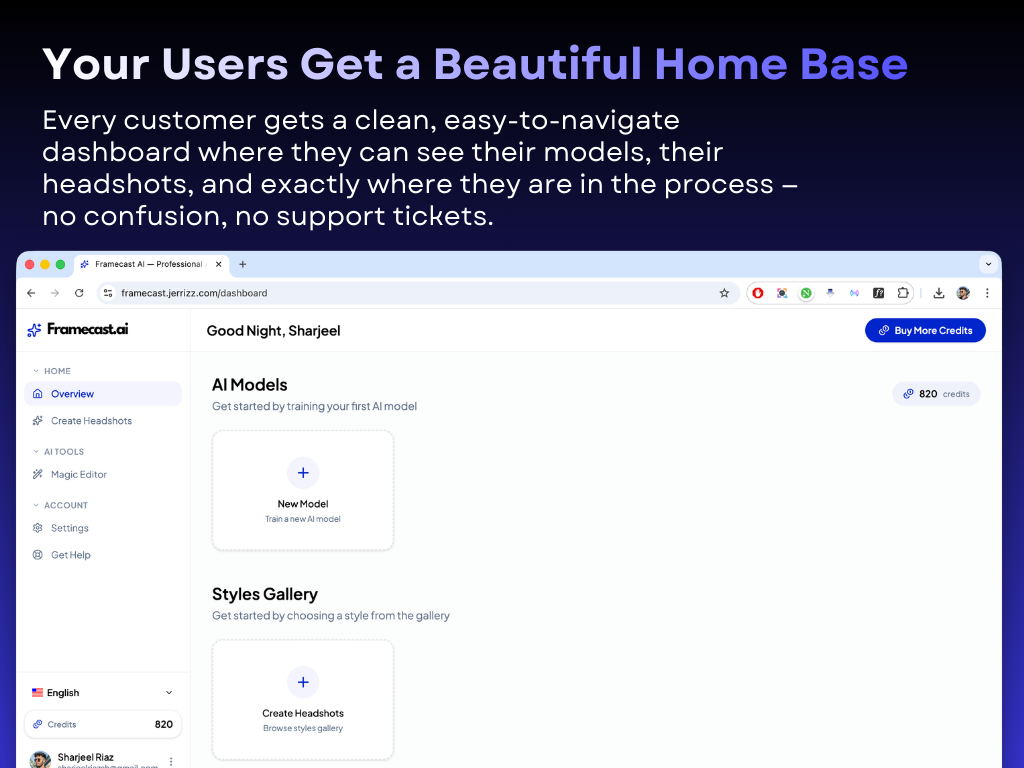Open the English language dropdown

(x=103, y=692)
